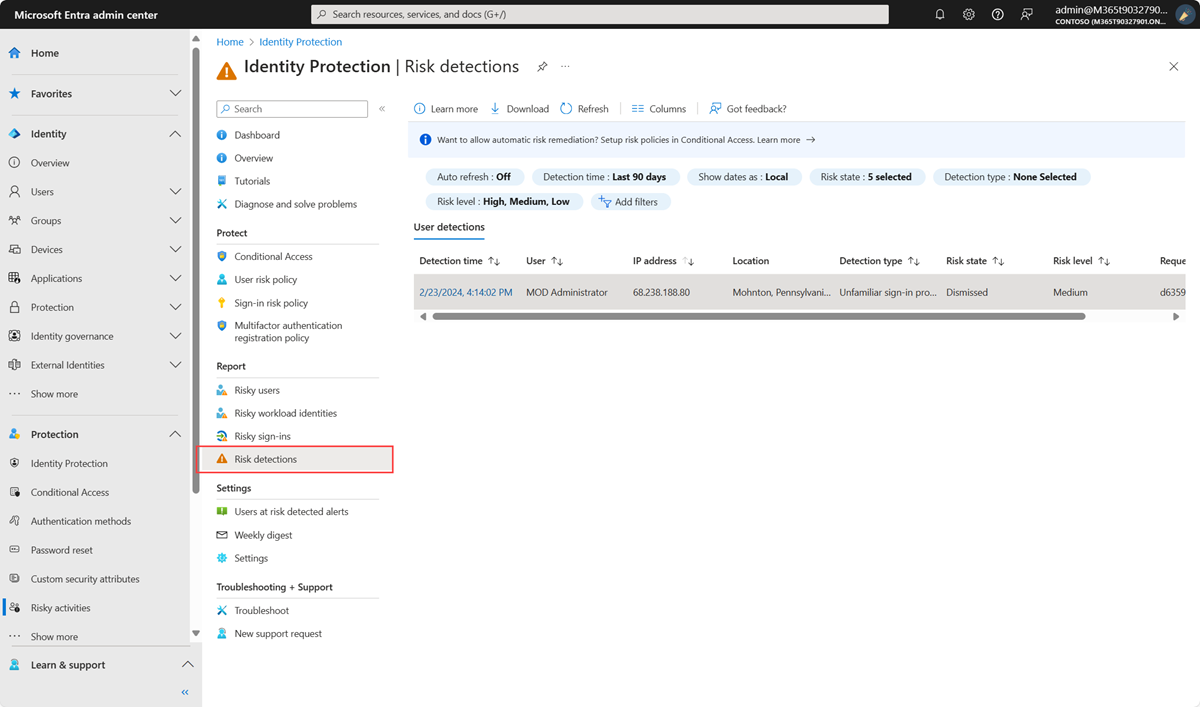Pin the Identity Protection page
1200x707 pixels.
tap(542, 67)
